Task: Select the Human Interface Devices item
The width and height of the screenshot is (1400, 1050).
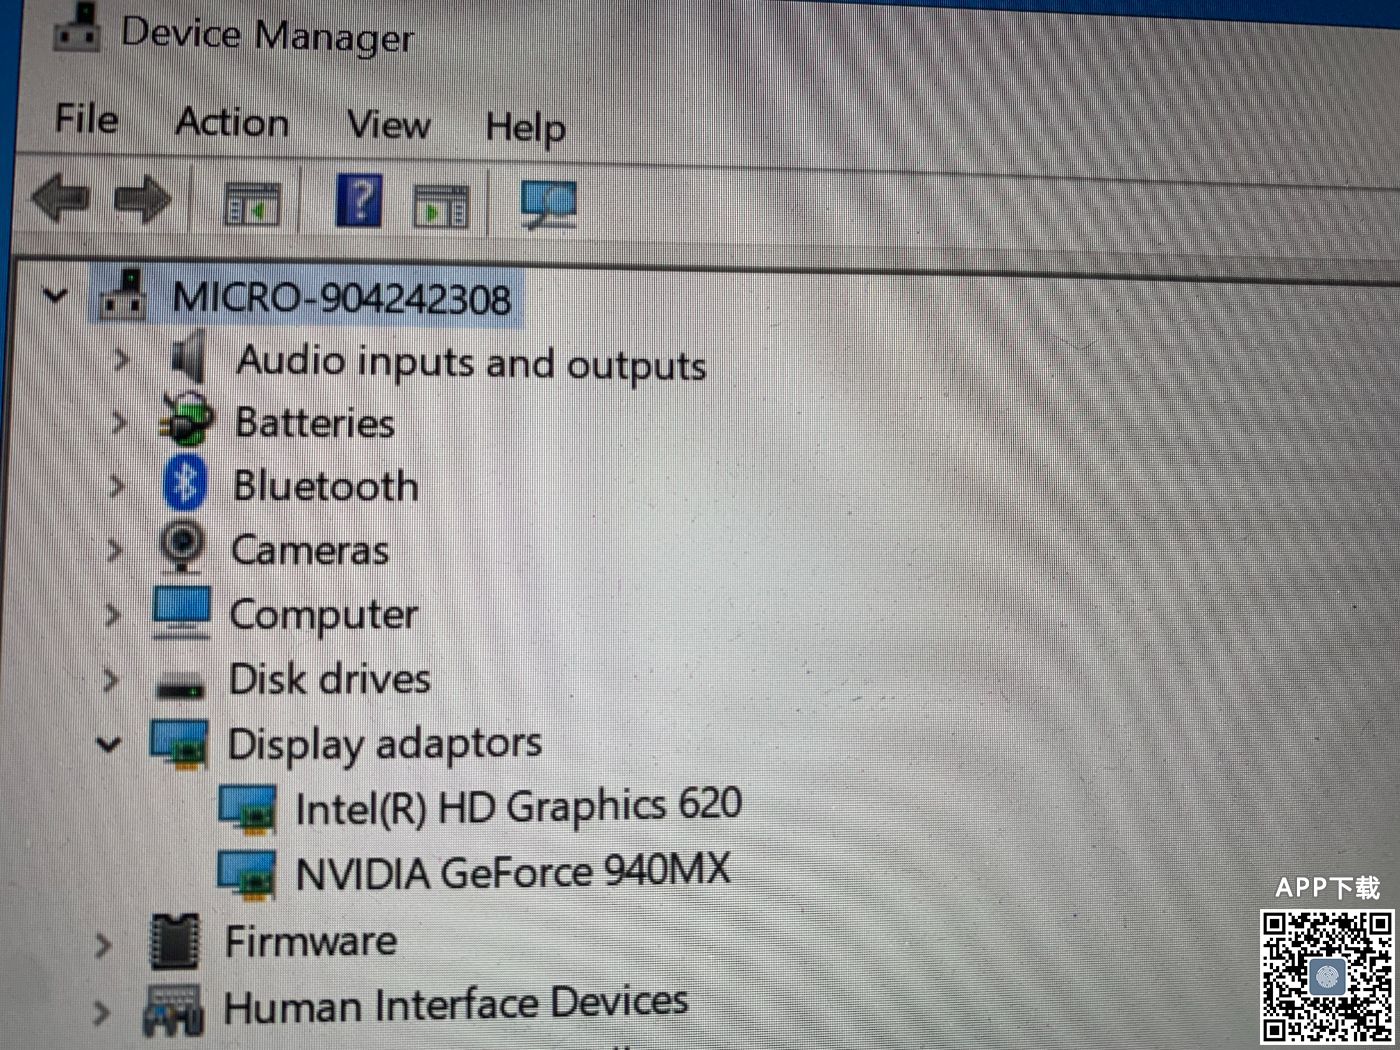Action: [455, 1004]
